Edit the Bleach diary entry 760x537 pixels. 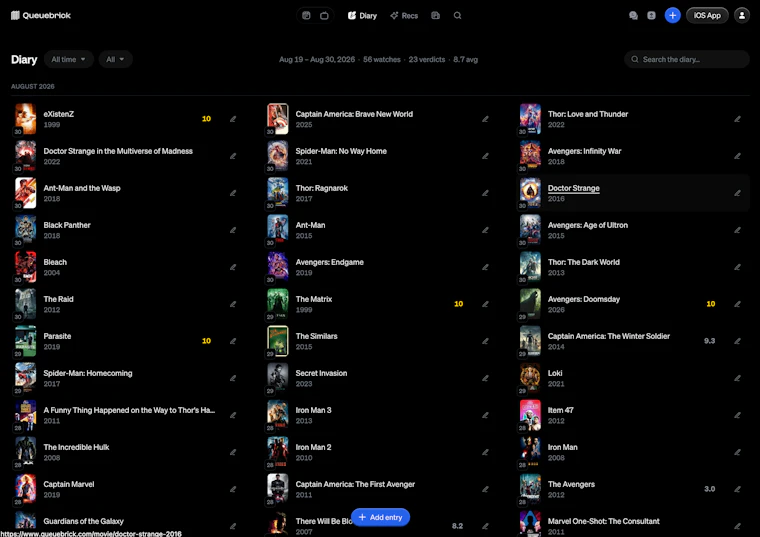(x=233, y=267)
